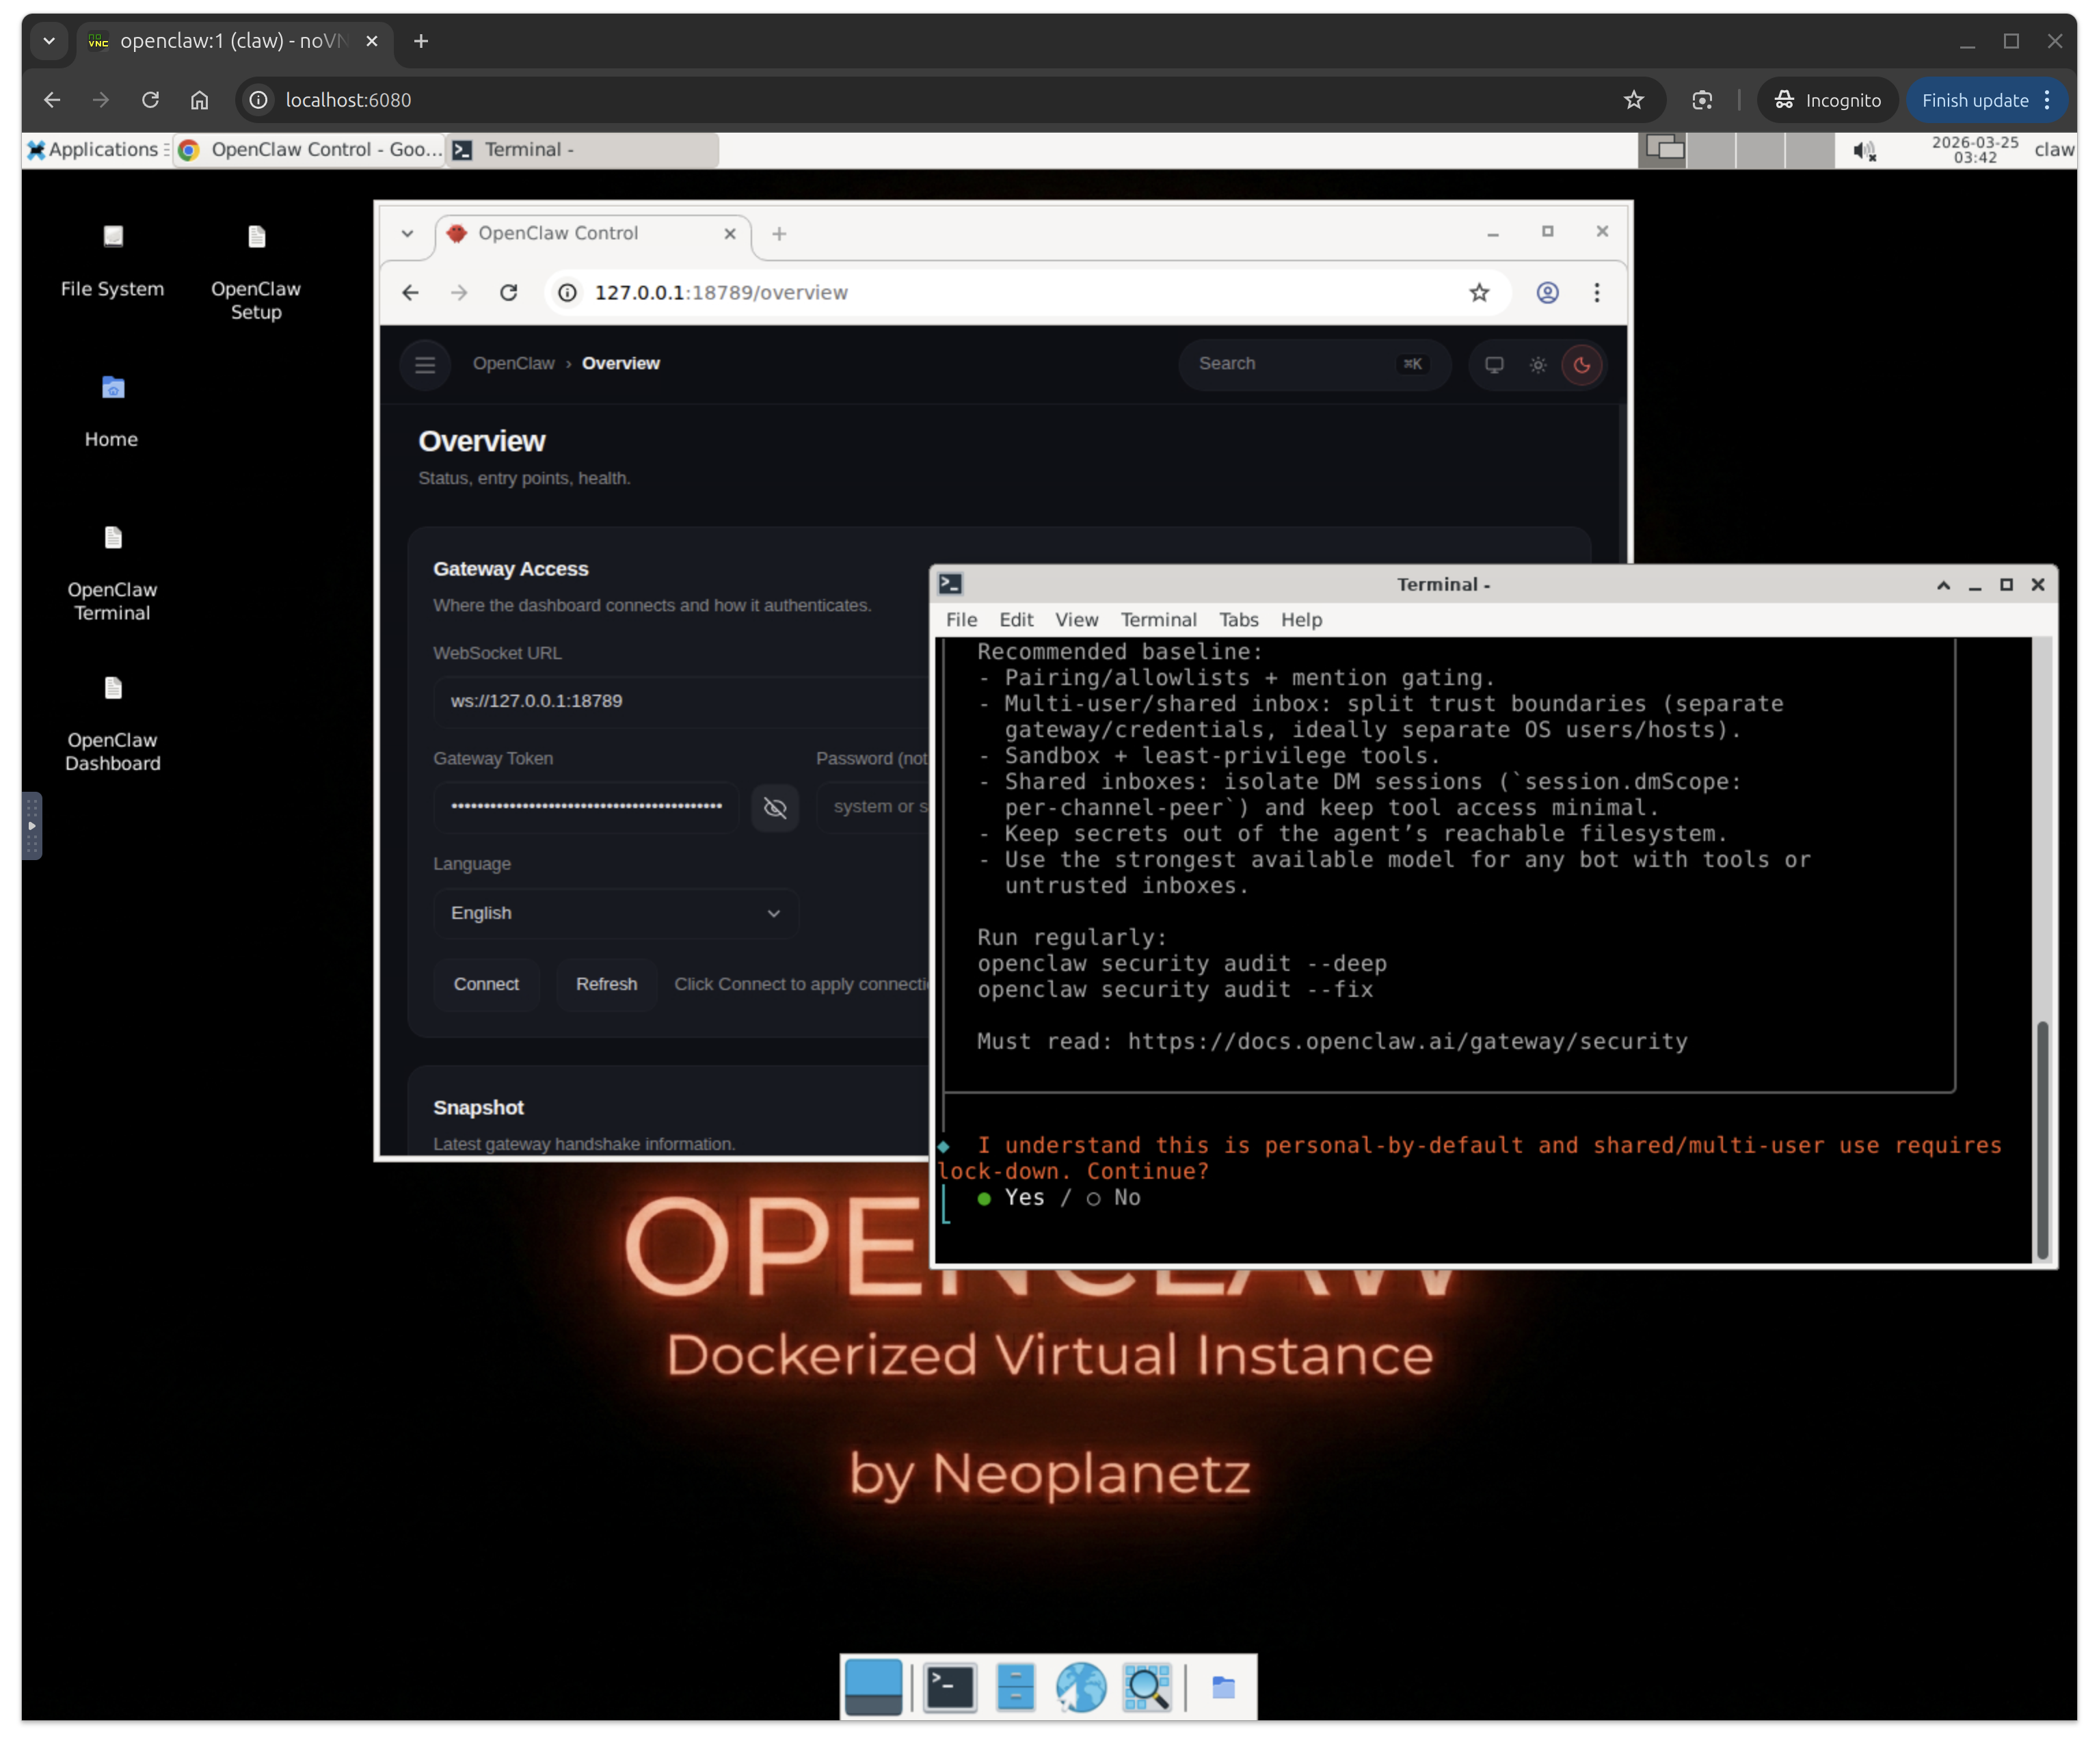Switch to dark theme moon icon
Screen dimensions: 2099x1764
1581,365
